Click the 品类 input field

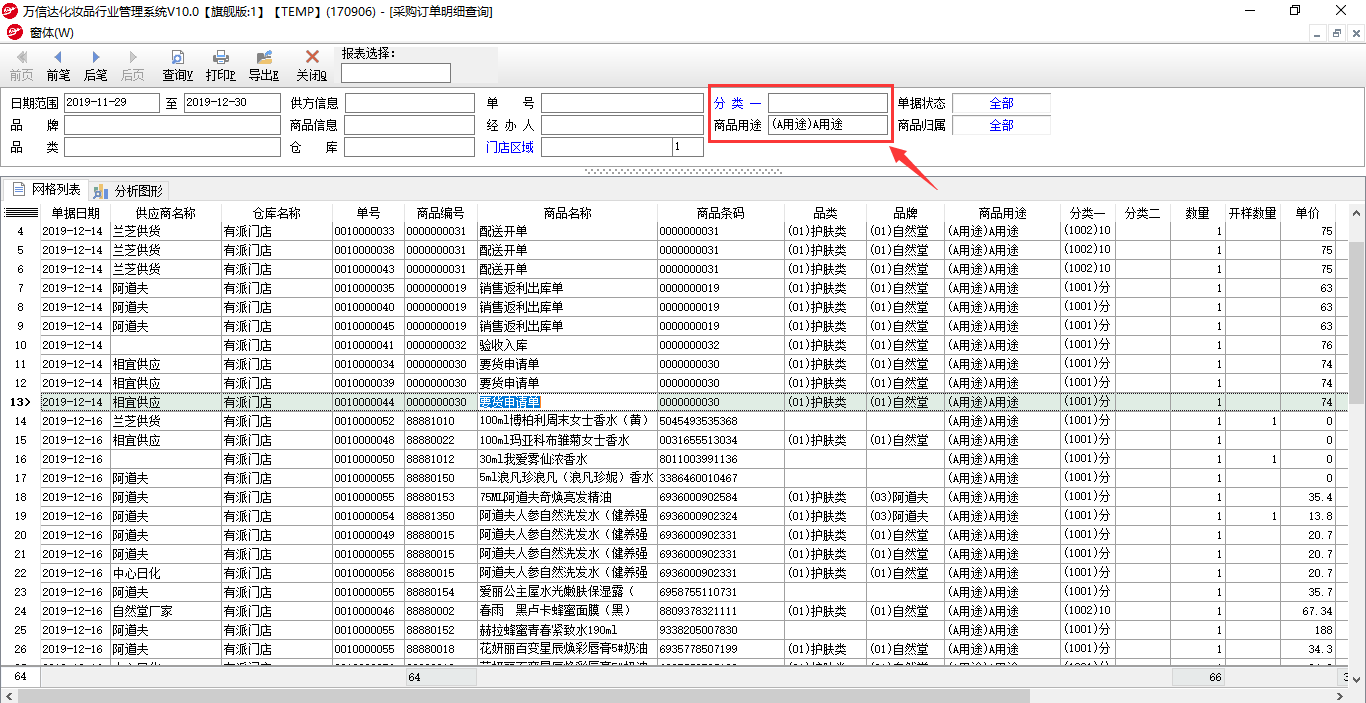click(x=172, y=147)
